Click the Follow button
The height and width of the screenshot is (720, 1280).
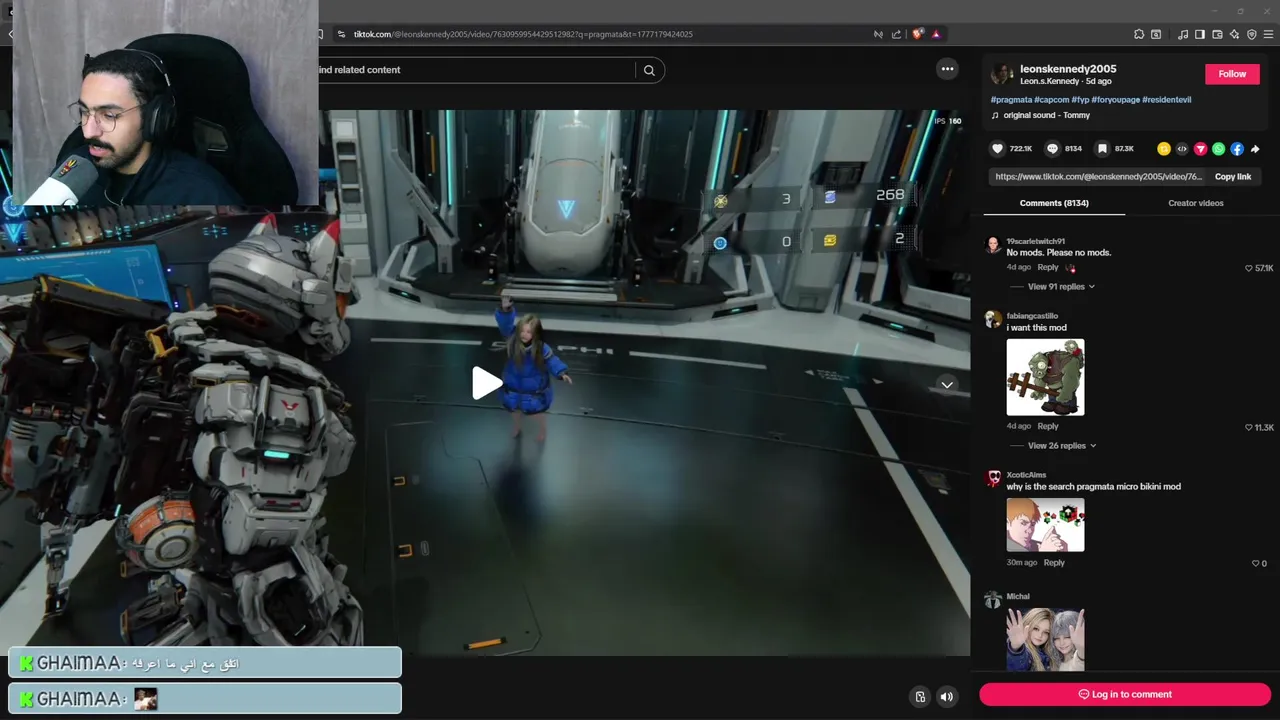point(1232,74)
